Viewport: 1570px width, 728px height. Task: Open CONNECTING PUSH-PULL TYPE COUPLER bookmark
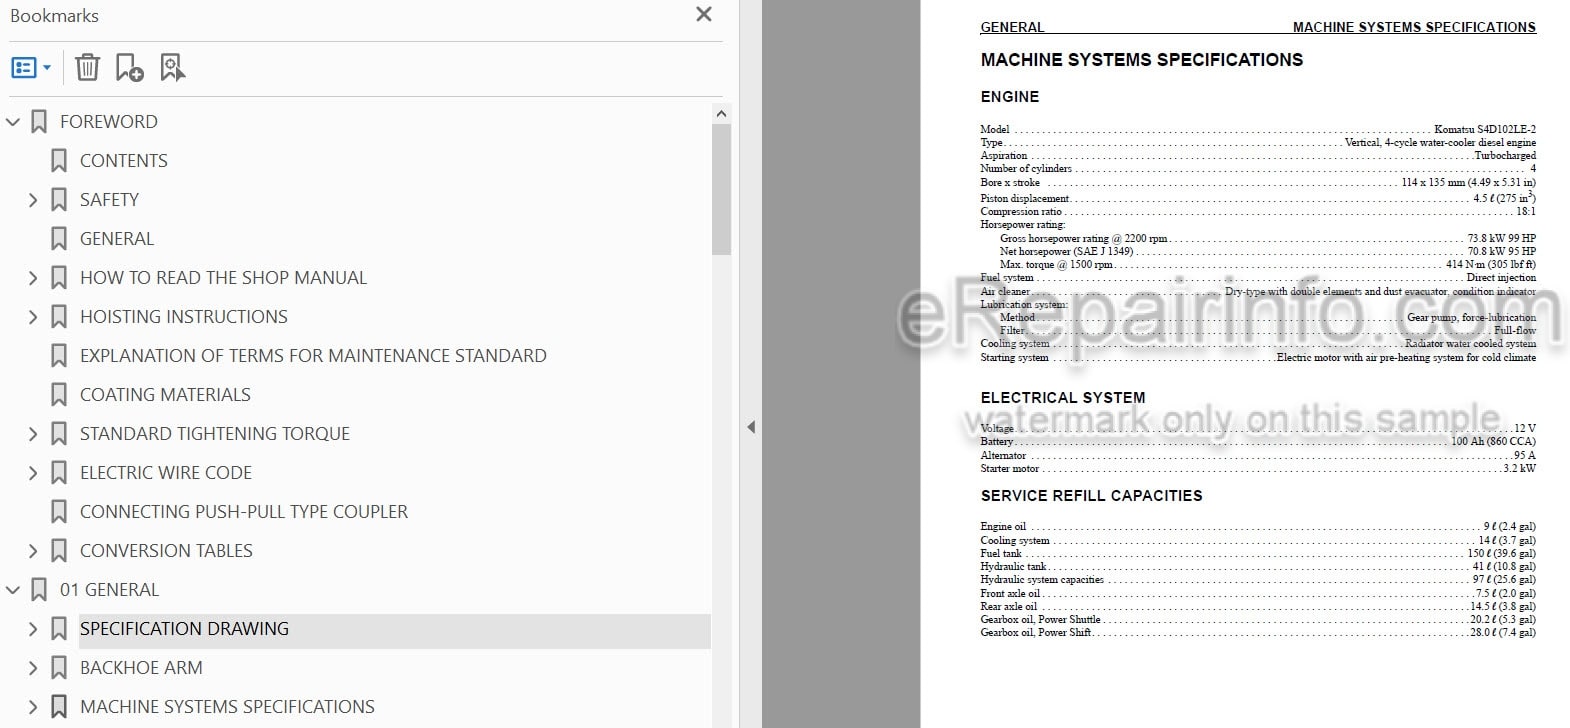pyautogui.click(x=244, y=512)
